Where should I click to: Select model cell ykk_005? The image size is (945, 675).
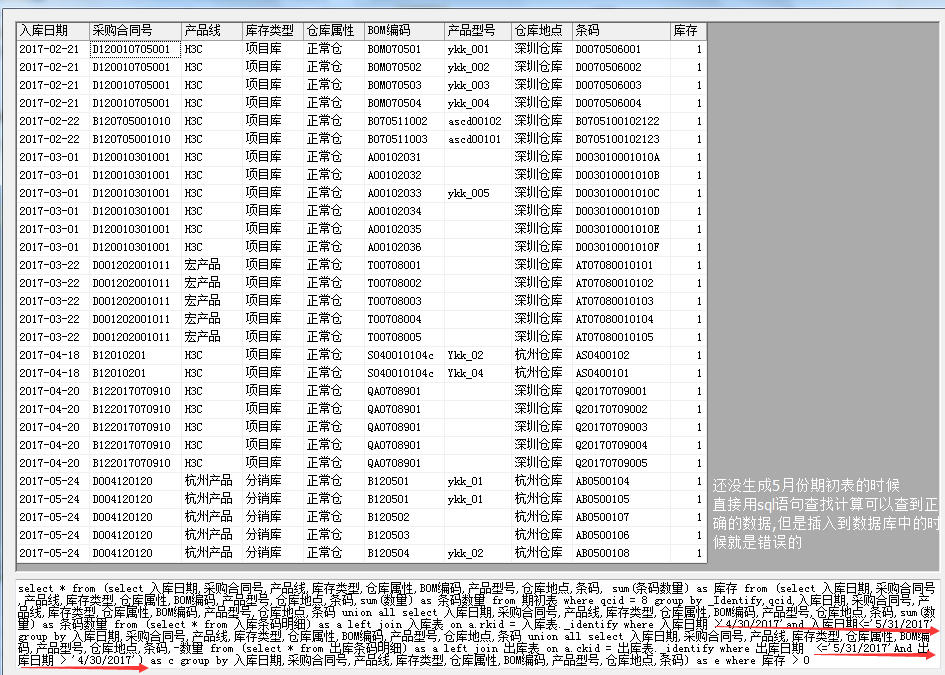(478, 193)
